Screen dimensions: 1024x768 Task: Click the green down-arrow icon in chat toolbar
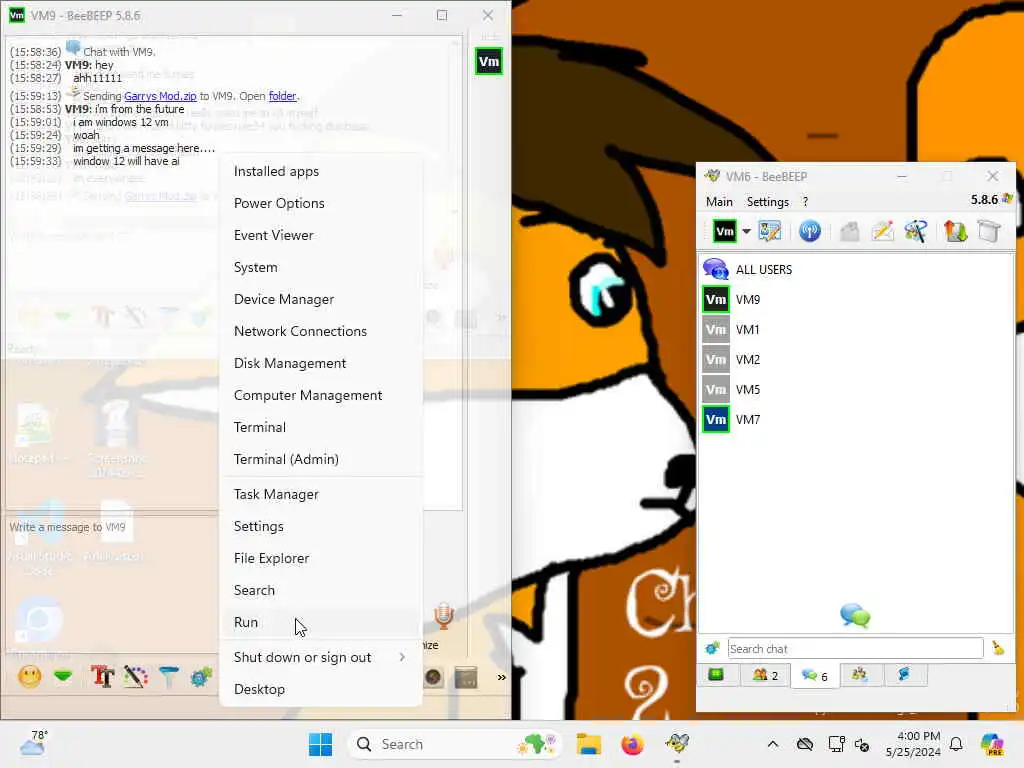(x=63, y=677)
